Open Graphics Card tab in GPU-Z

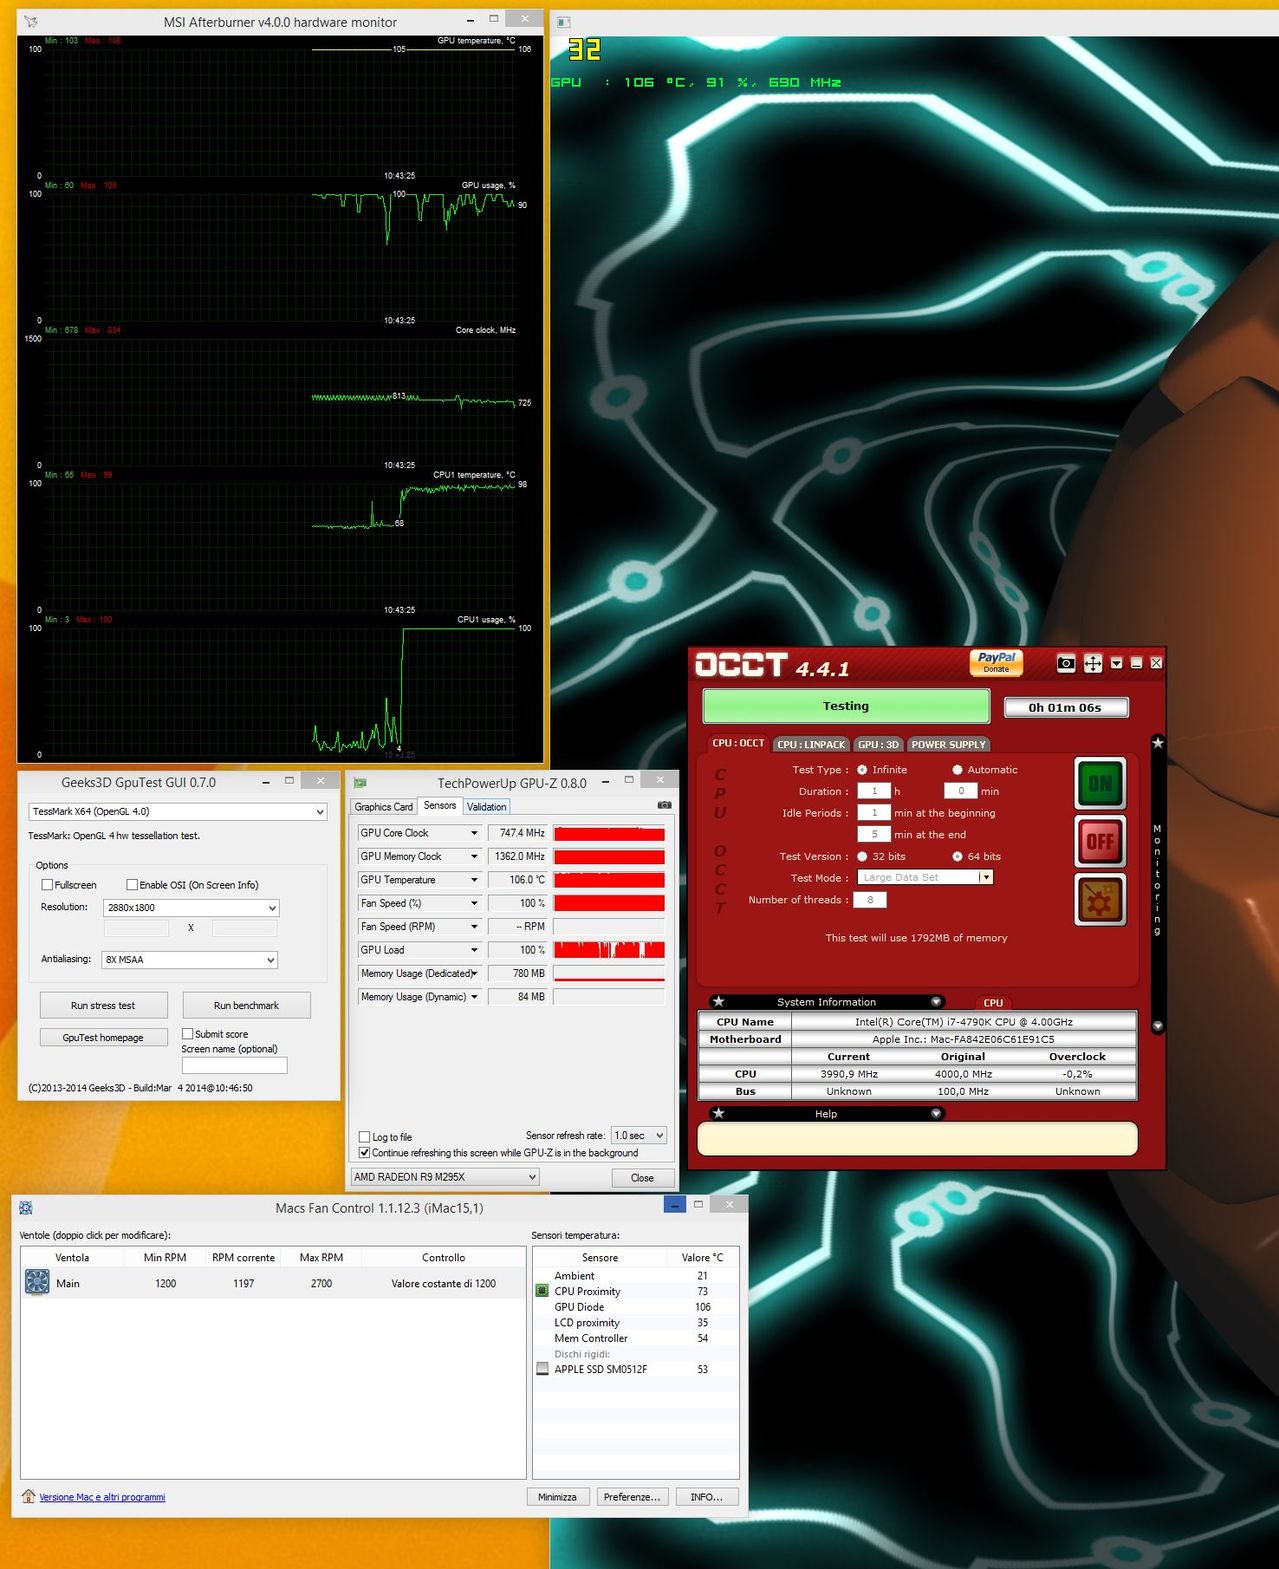click(x=384, y=806)
